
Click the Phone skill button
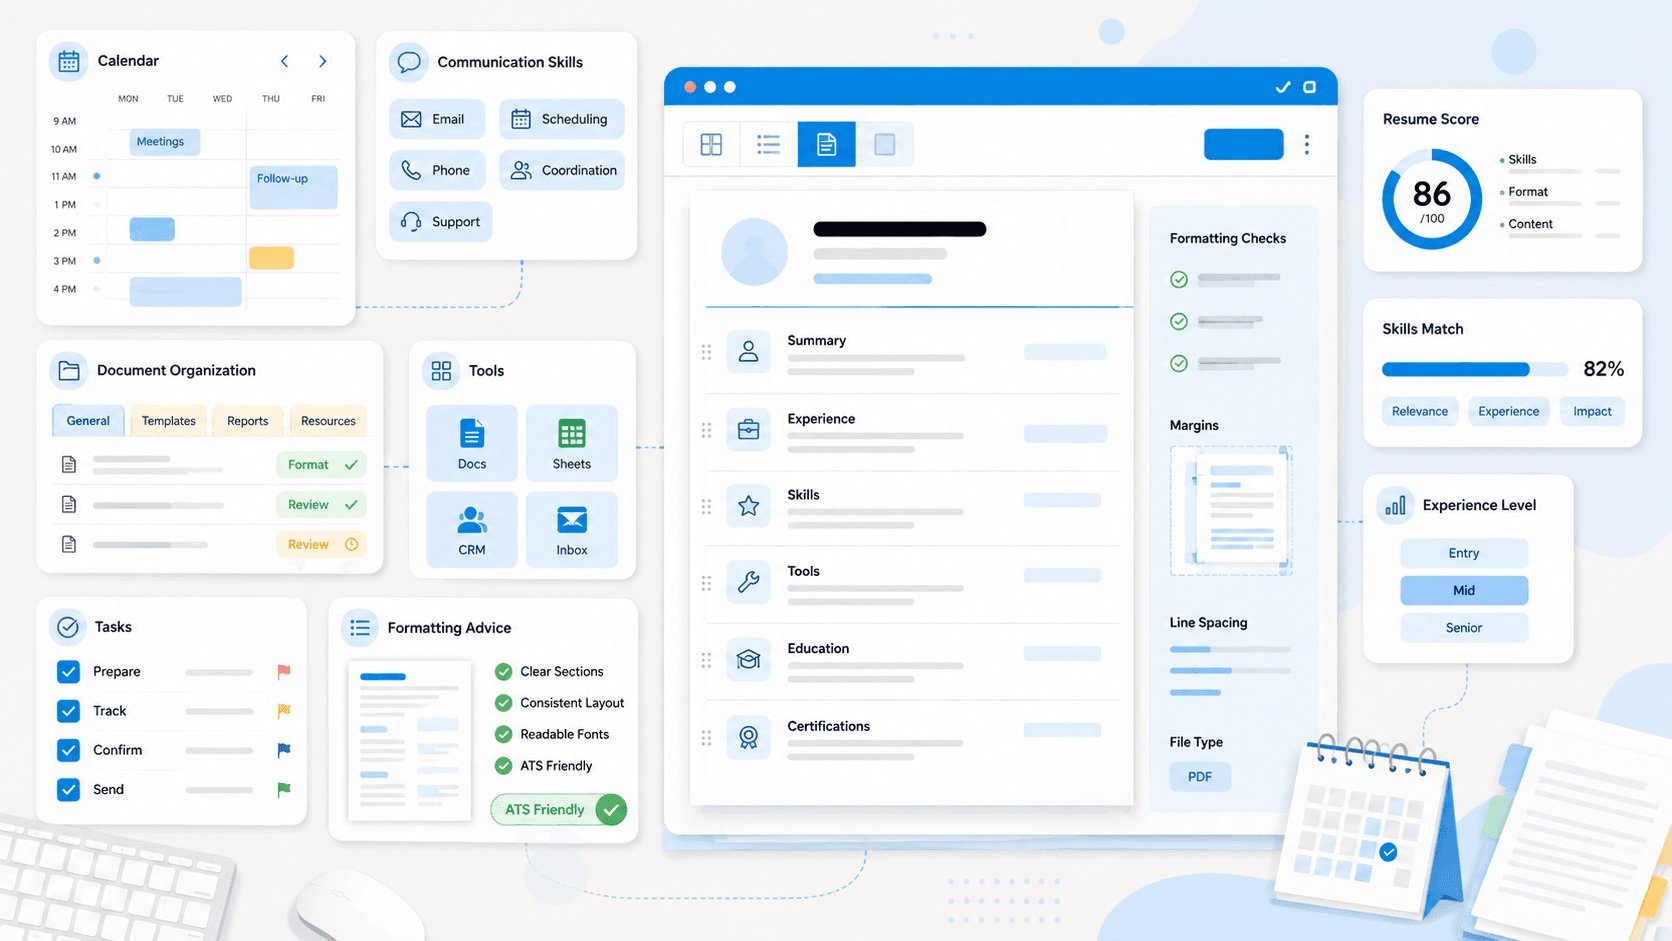pos(437,170)
